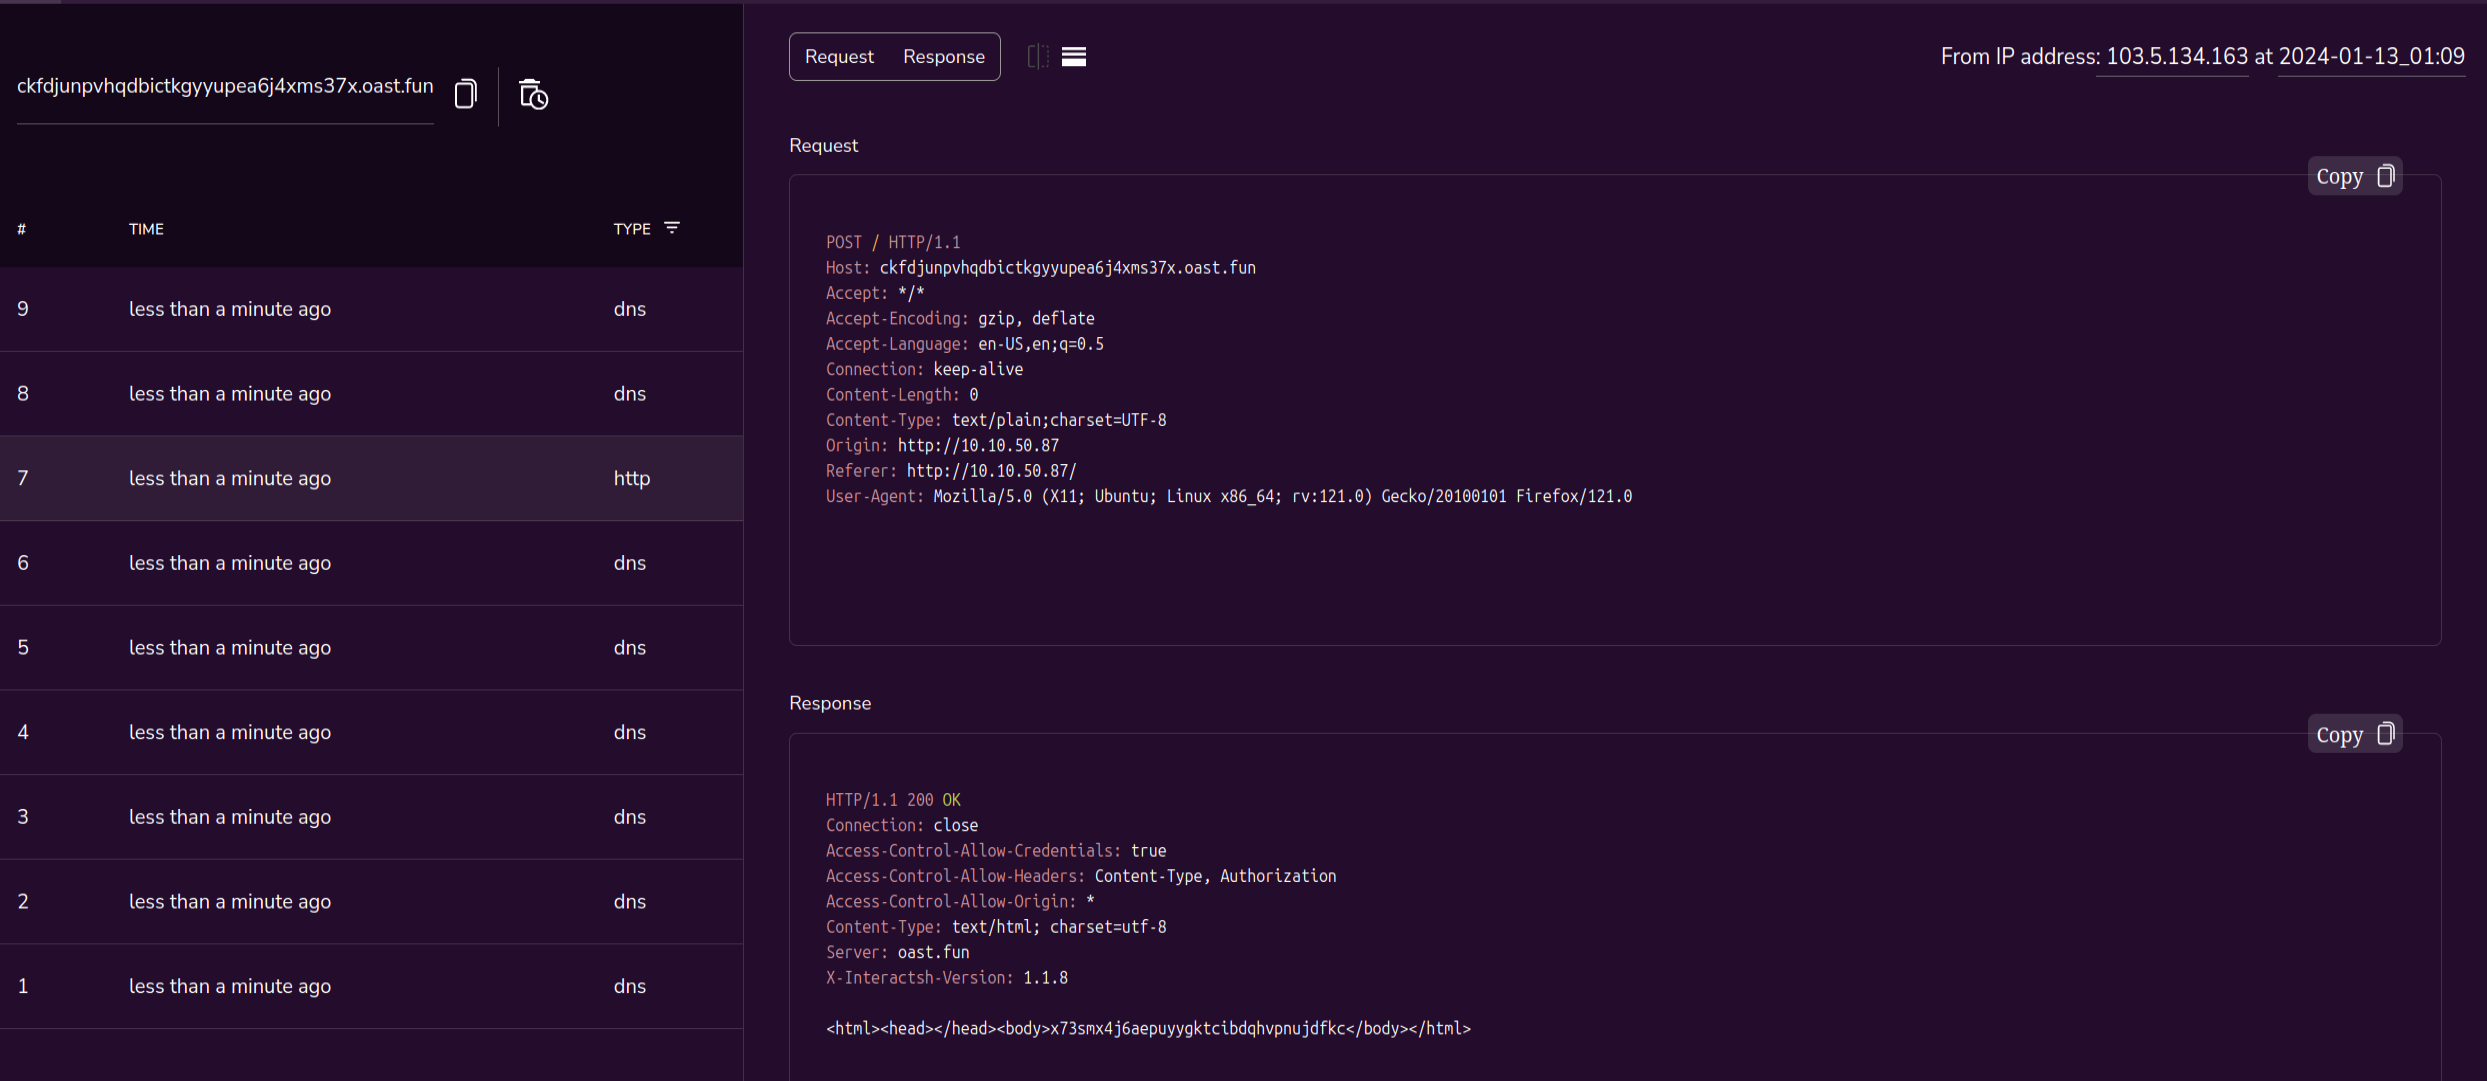Click the Access-Control-Allow-Origin line
Viewport: 2487px width, 1081px height.
960,902
